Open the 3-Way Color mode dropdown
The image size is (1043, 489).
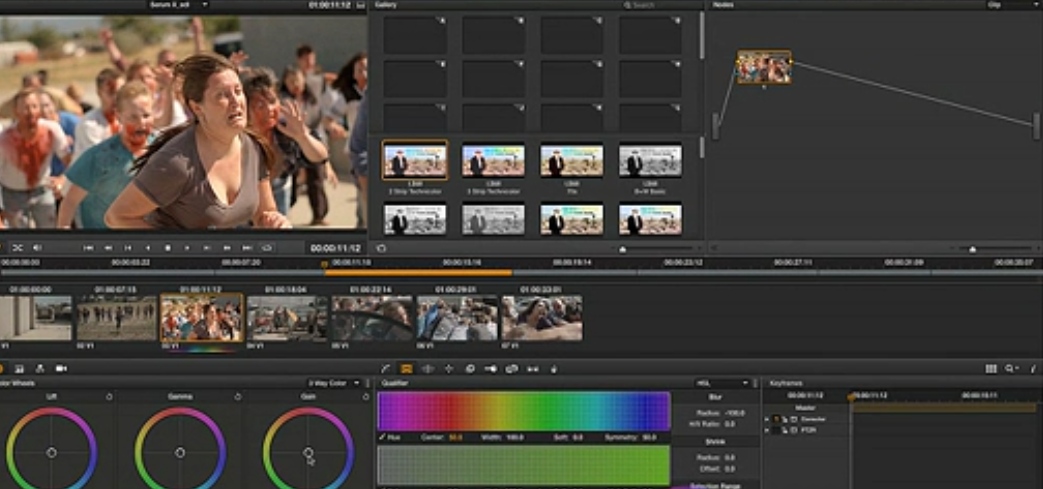click(x=334, y=383)
